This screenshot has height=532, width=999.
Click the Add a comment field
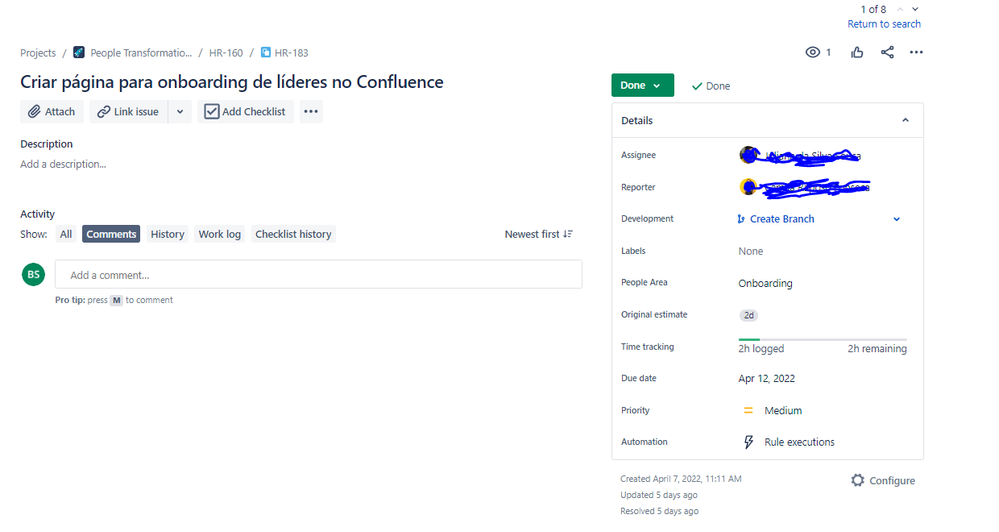click(319, 275)
